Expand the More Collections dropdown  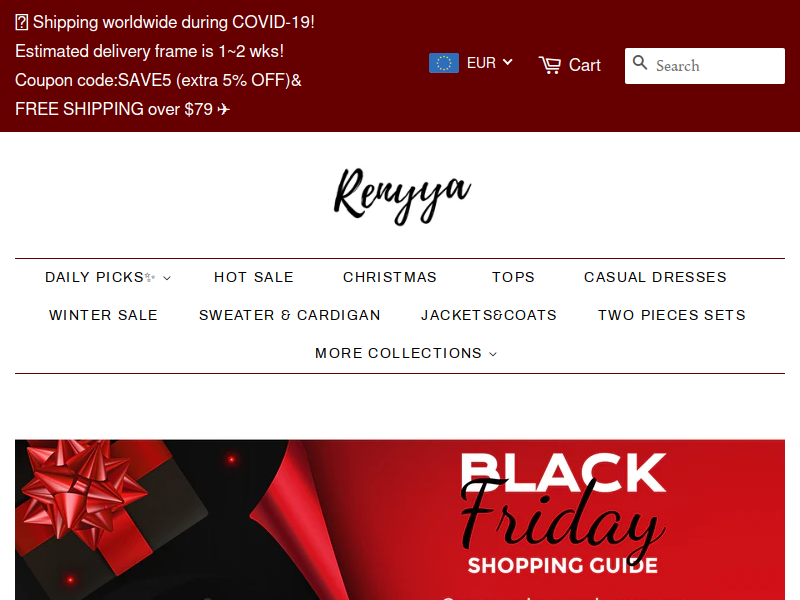(x=406, y=353)
